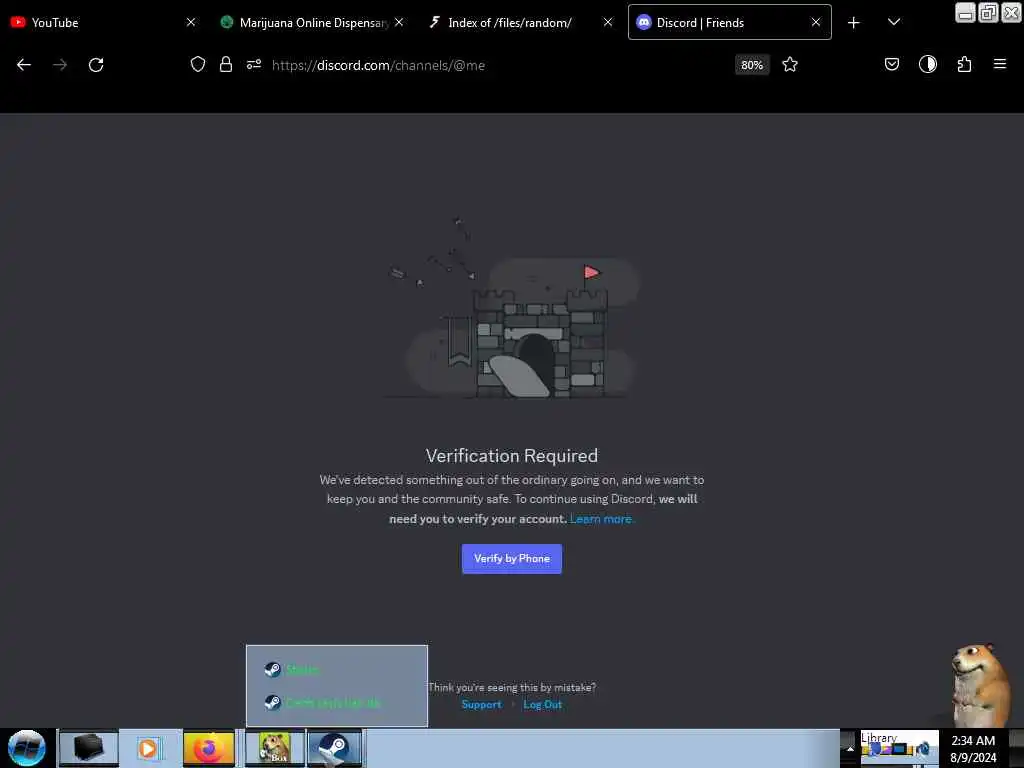Click the Log Out link
1024x768 pixels.
click(x=542, y=704)
